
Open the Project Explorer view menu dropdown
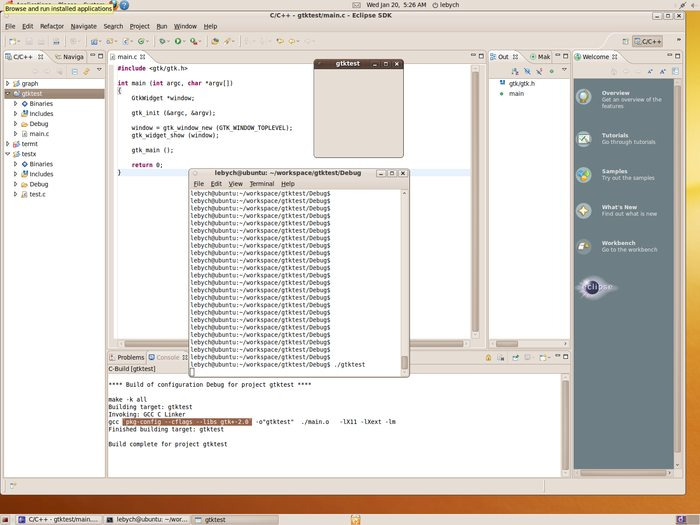[x=99, y=70]
